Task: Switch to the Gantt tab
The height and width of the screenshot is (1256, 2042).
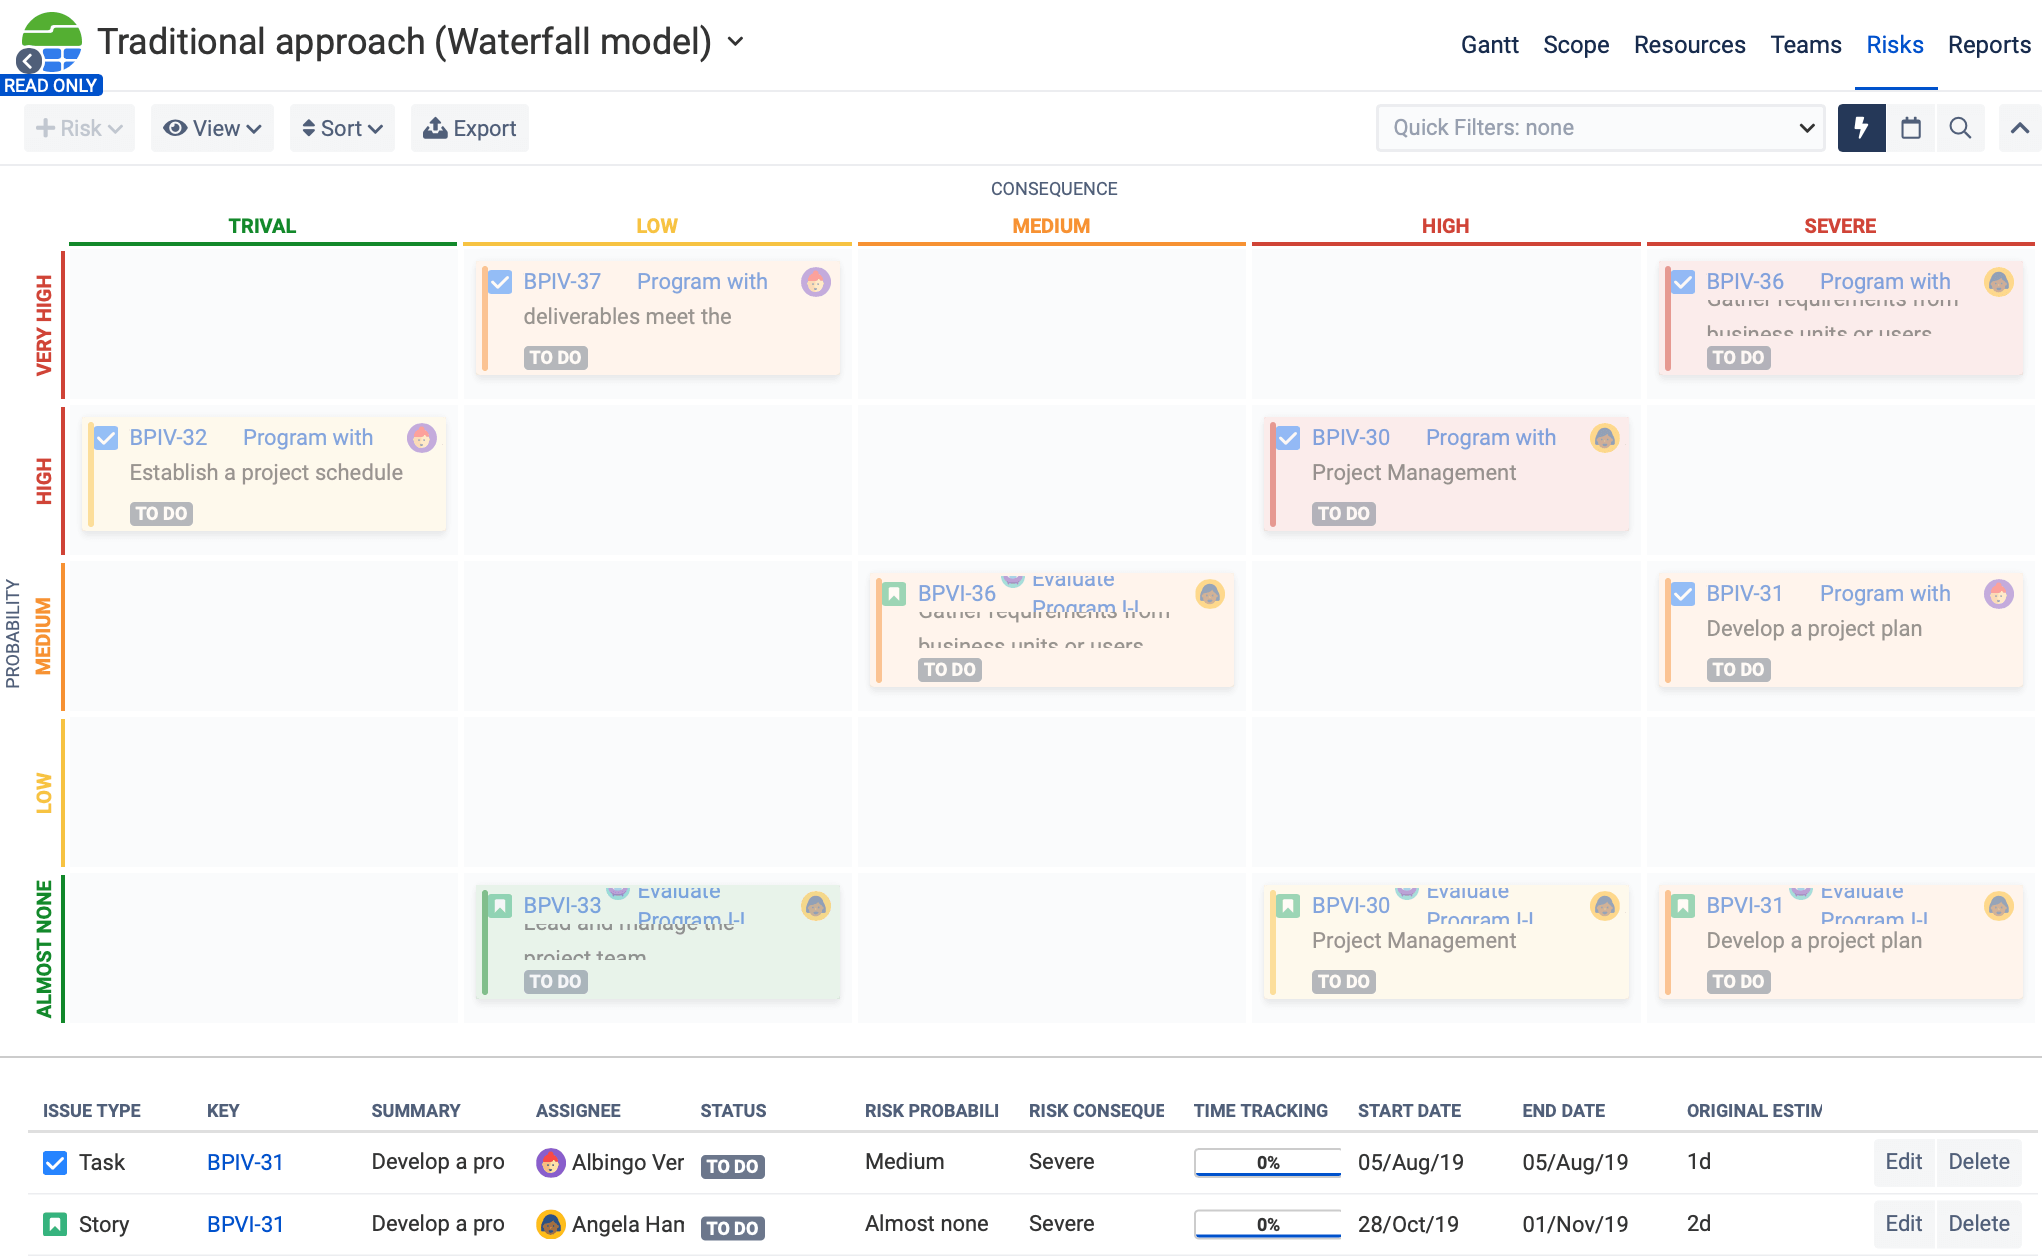Action: 1489,45
